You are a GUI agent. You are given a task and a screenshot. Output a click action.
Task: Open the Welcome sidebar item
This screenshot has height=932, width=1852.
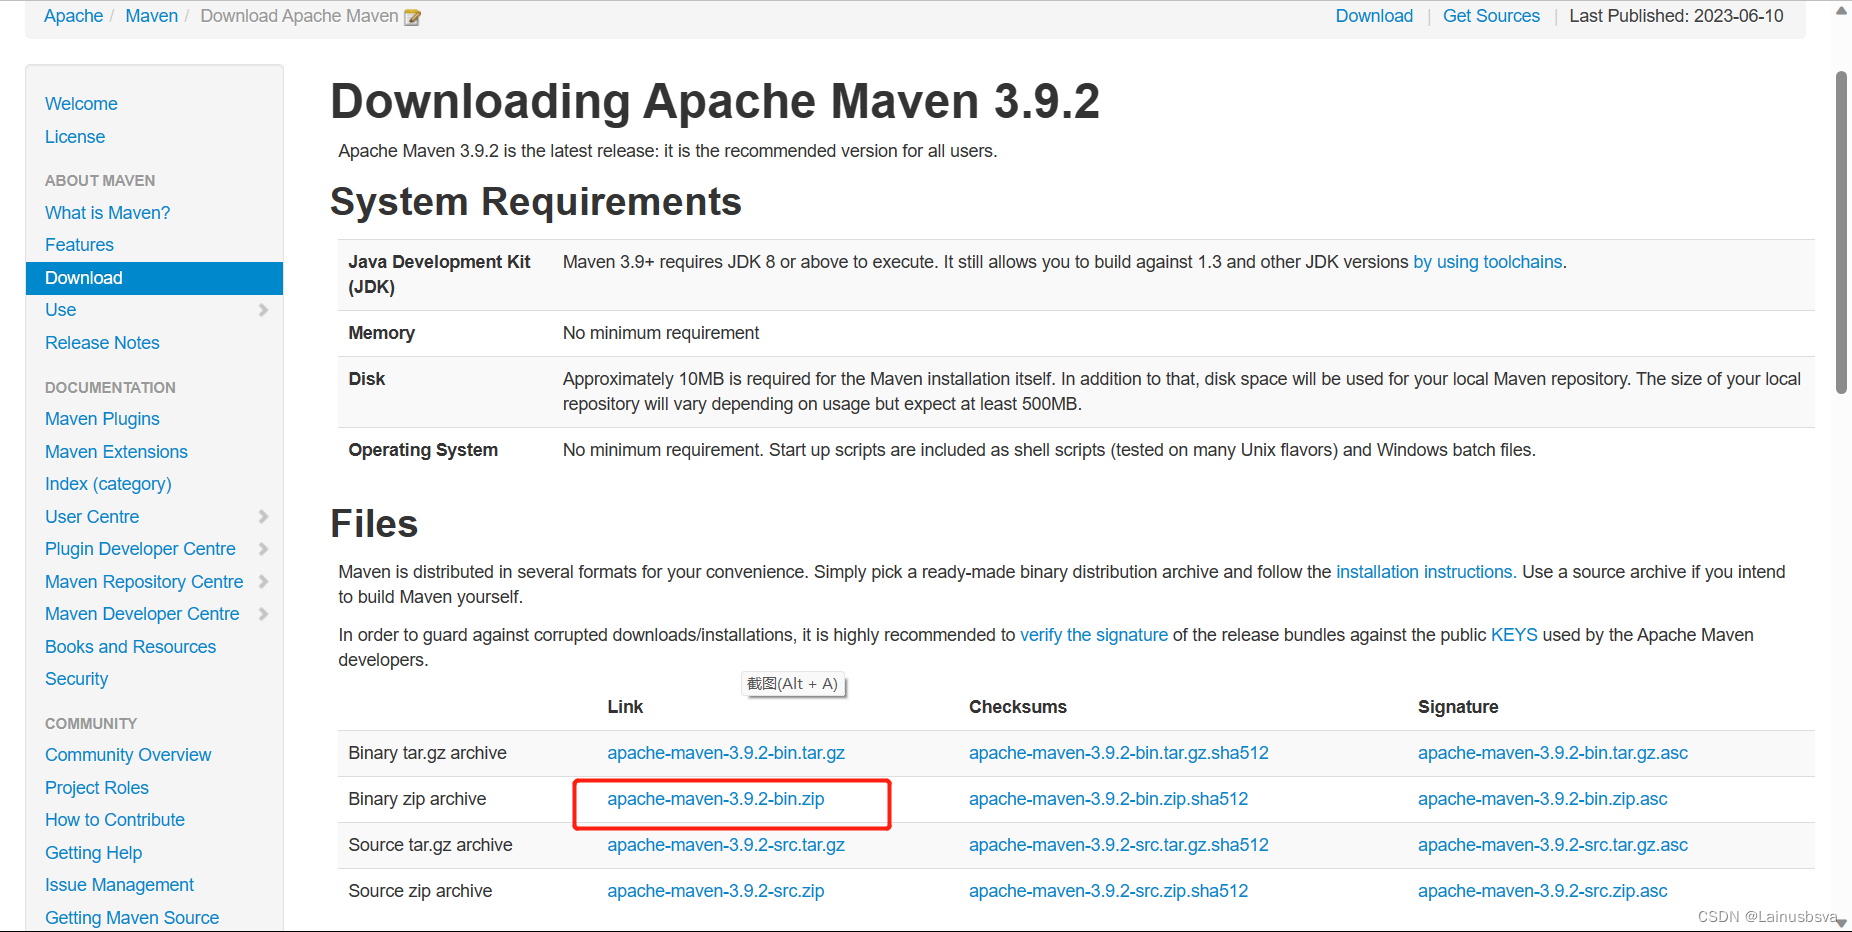tap(81, 104)
